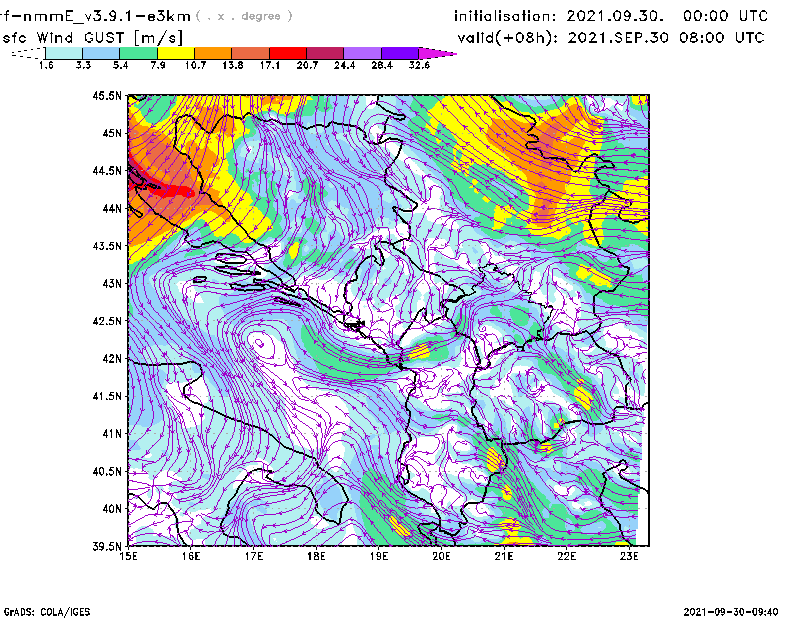Click the latitude label '41.5N'
This screenshot has height=618, width=800.
pos(107,396)
